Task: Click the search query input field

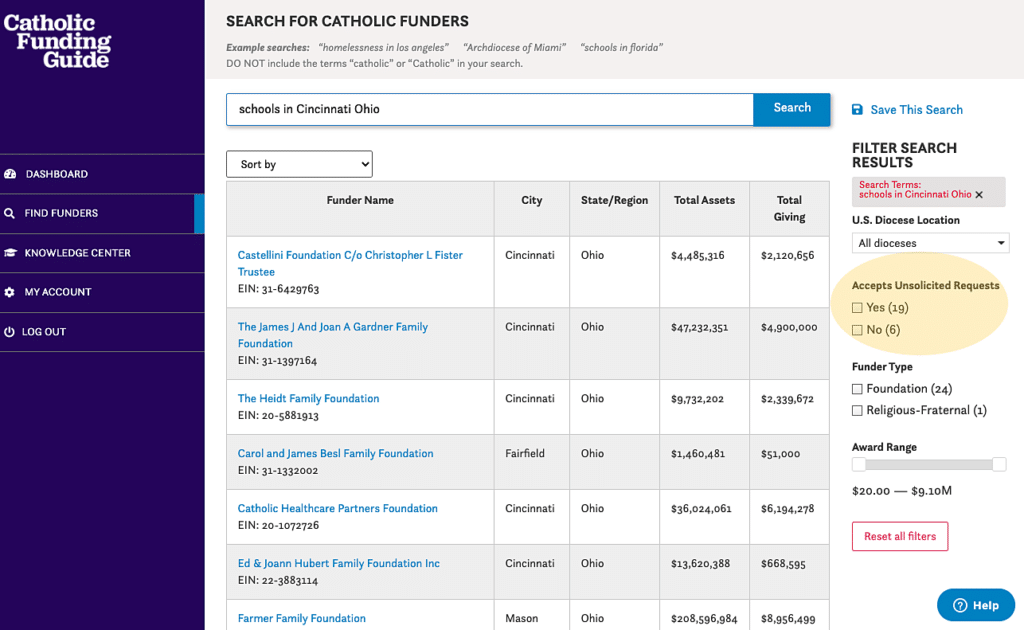Action: [490, 109]
